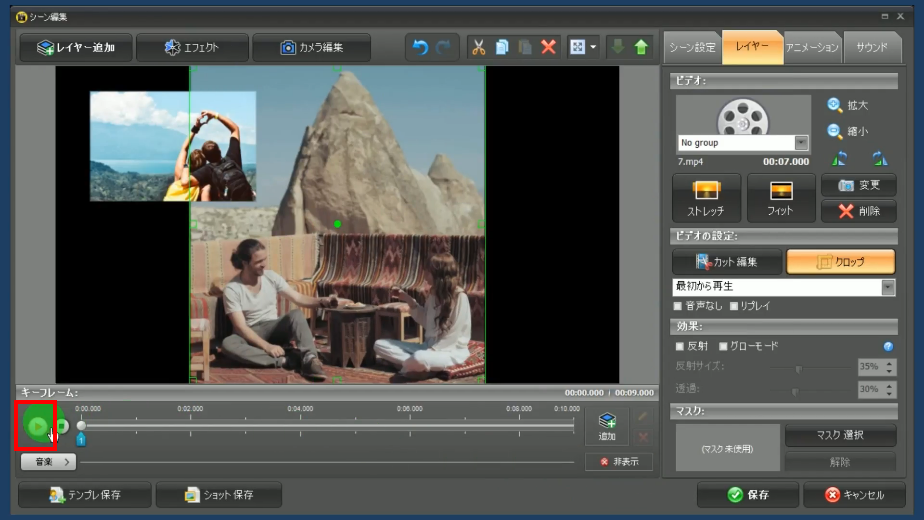Click the 拡大 zoom-in magnifier icon
The width and height of the screenshot is (924, 520).
pyautogui.click(x=835, y=104)
